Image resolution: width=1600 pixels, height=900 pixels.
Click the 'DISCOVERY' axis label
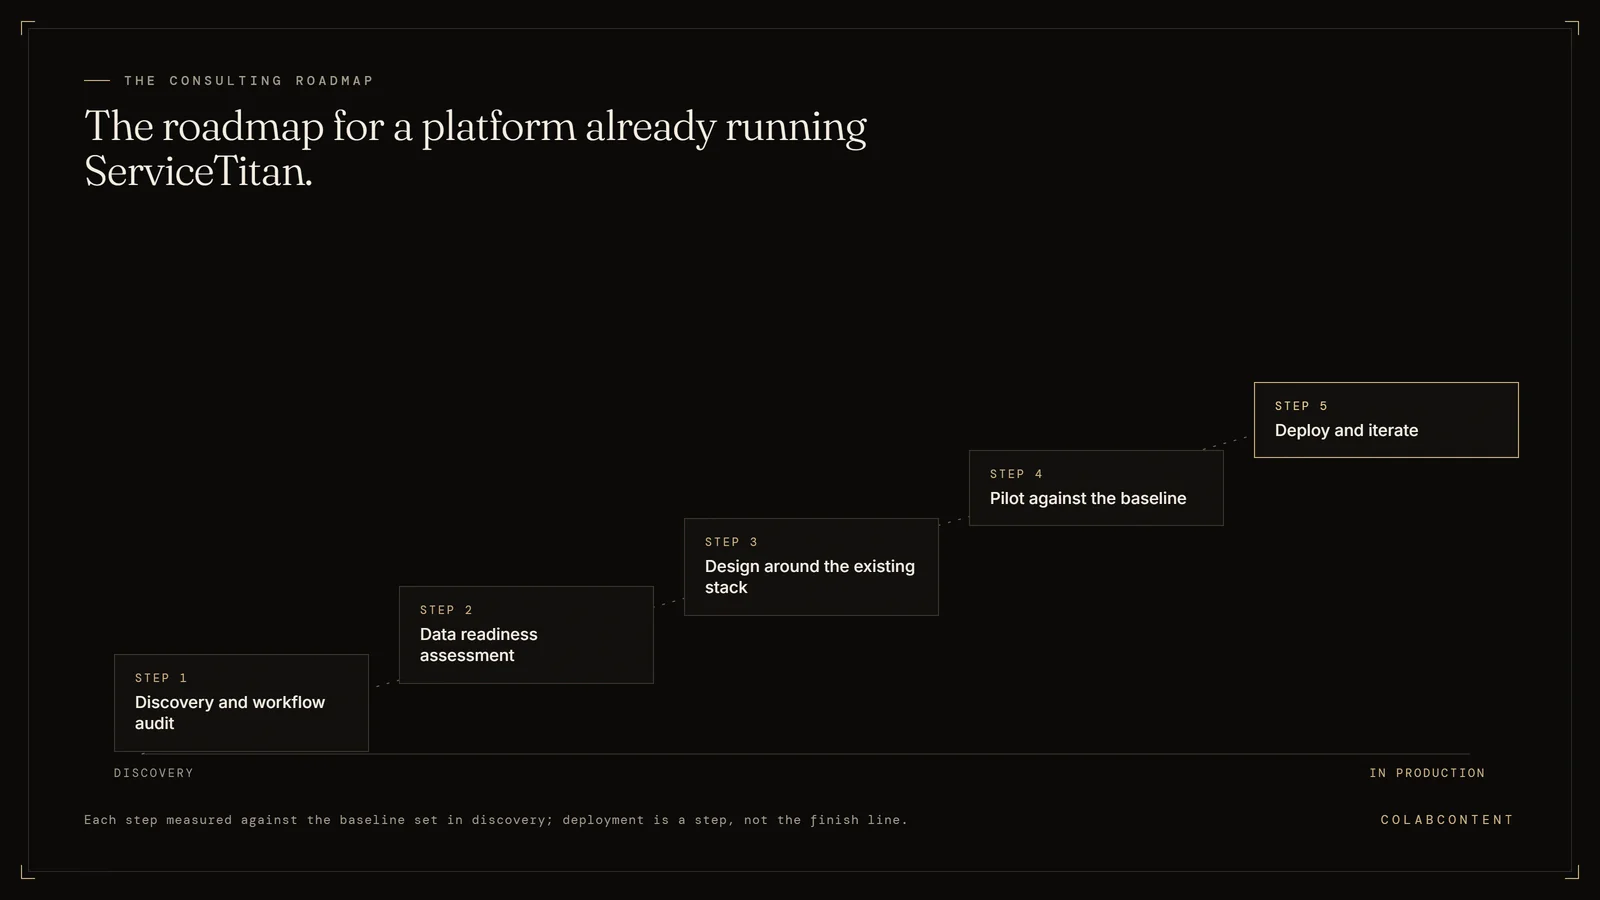coord(154,773)
